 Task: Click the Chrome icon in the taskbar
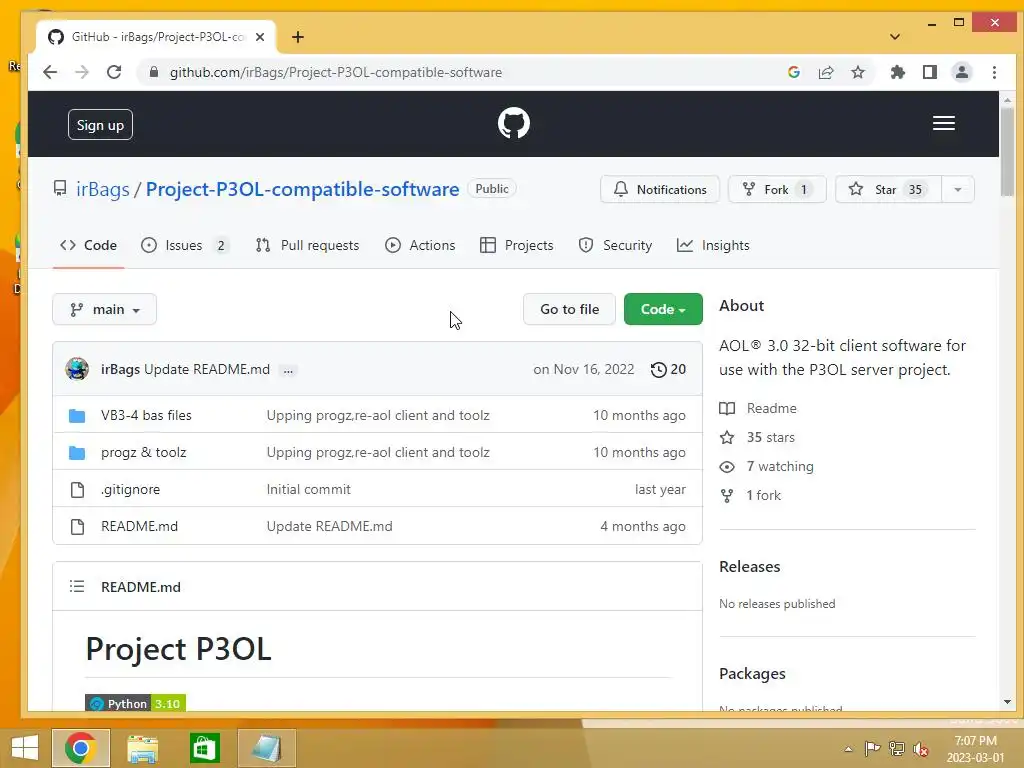pyautogui.click(x=81, y=748)
